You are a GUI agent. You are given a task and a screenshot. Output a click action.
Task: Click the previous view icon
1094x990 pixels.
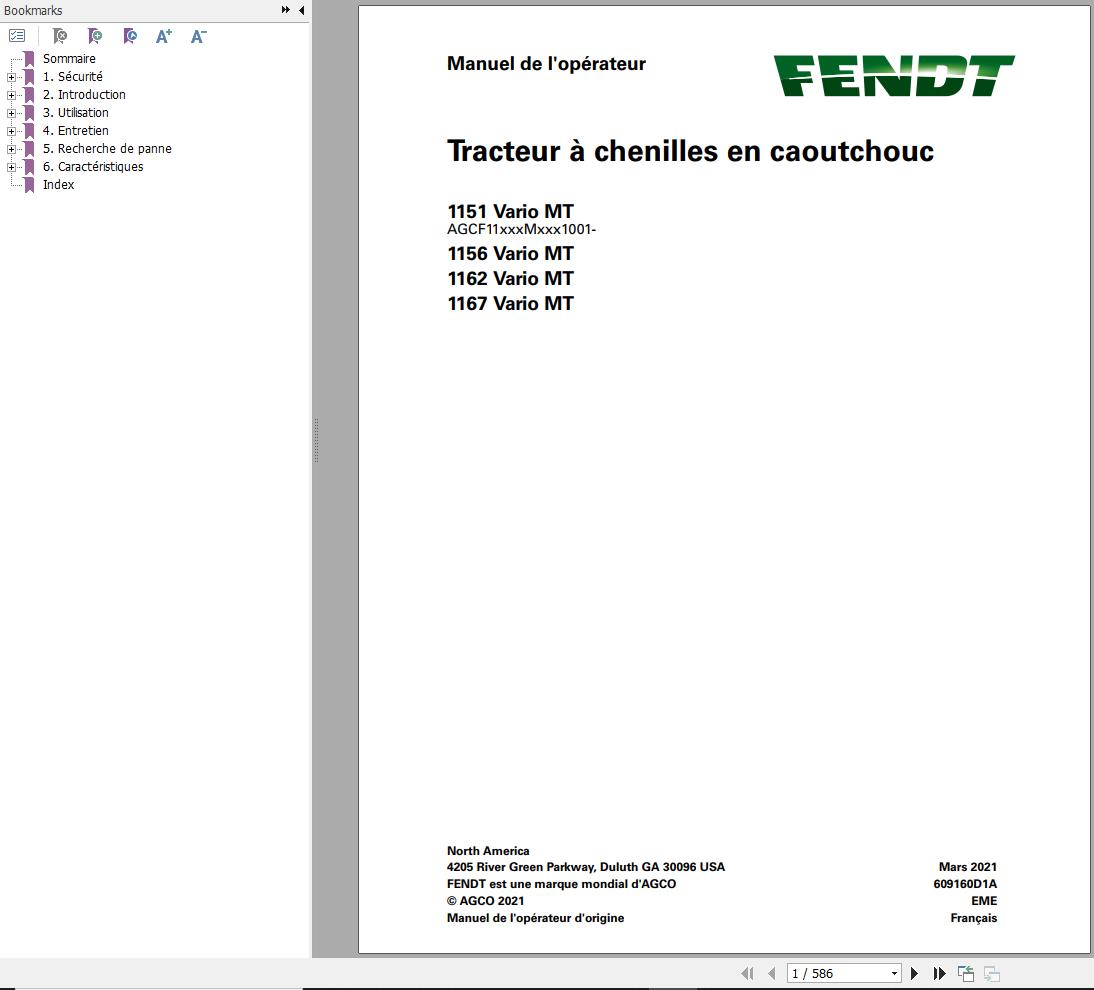point(966,973)
